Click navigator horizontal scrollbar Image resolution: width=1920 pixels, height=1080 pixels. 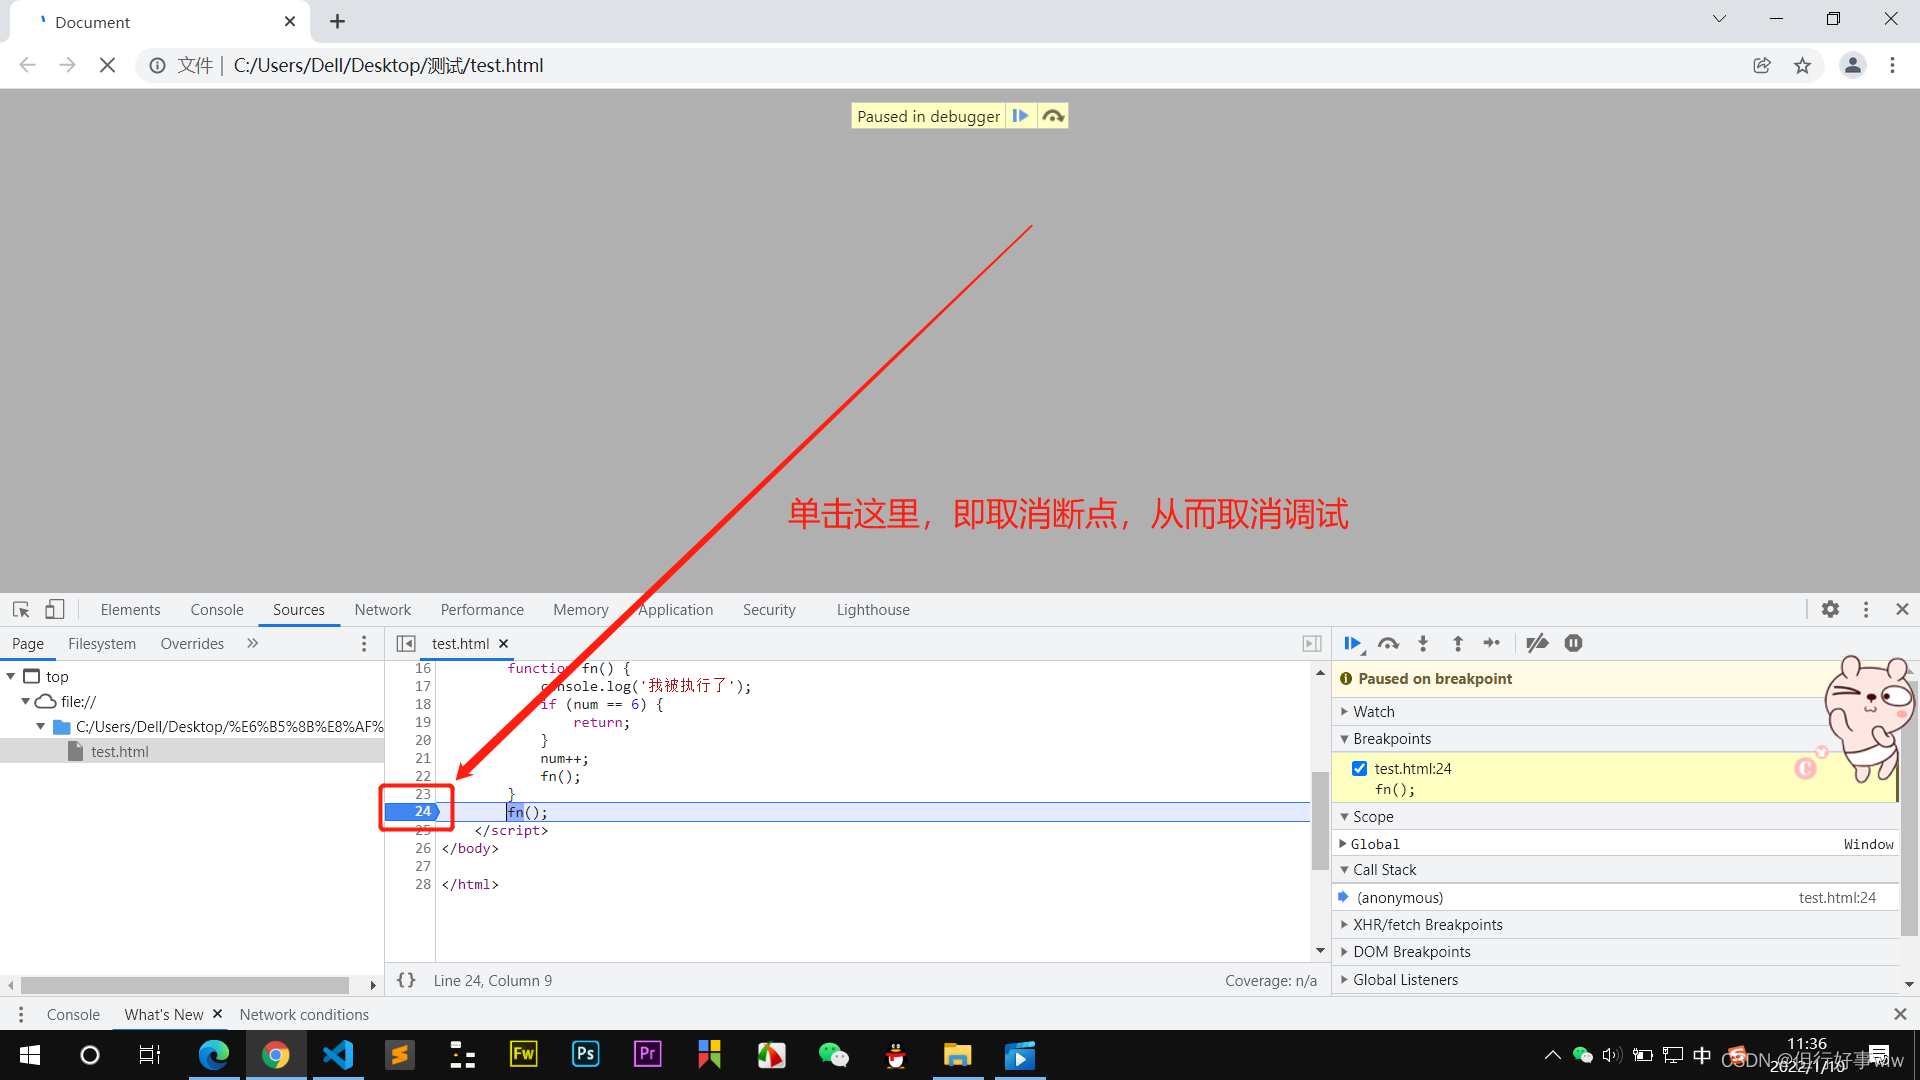pyautogui.click(x=185, y=985)
